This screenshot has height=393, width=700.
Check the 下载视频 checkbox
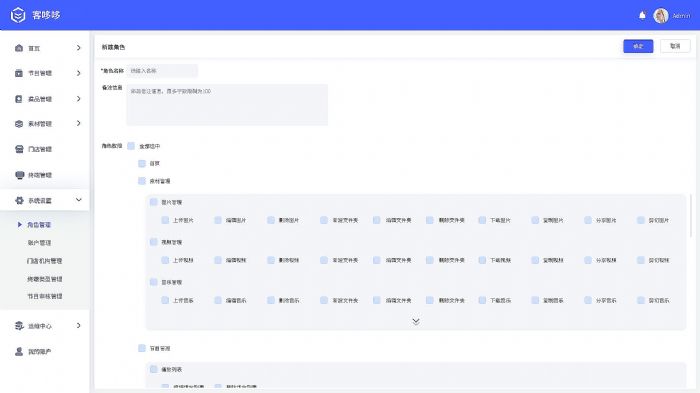coord(482,260)
